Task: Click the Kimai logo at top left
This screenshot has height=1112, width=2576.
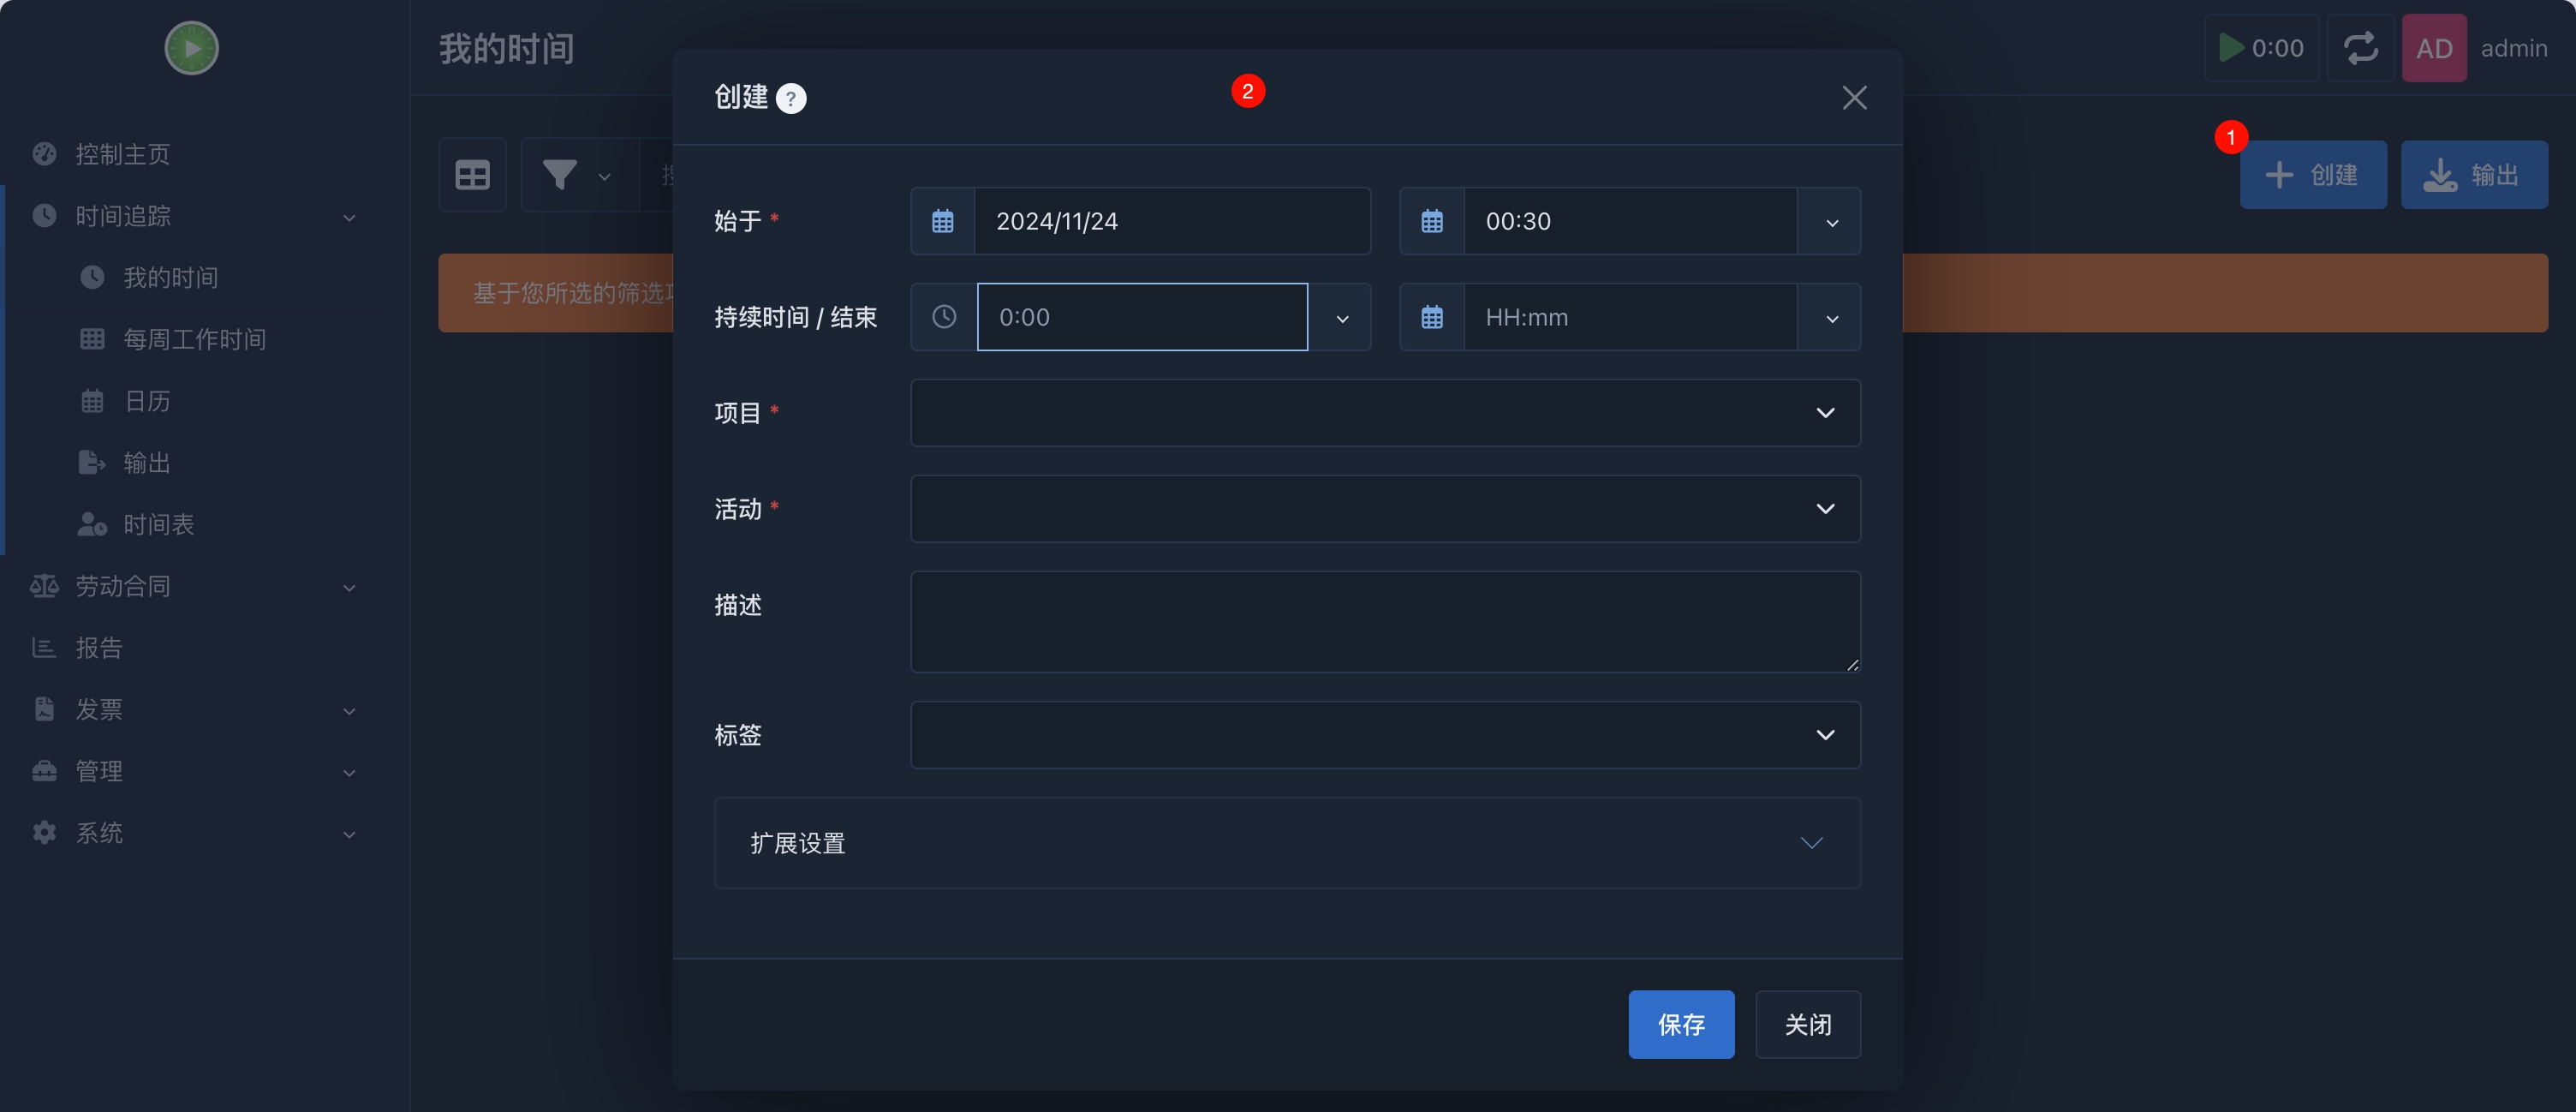Action: tap(191, 48)
